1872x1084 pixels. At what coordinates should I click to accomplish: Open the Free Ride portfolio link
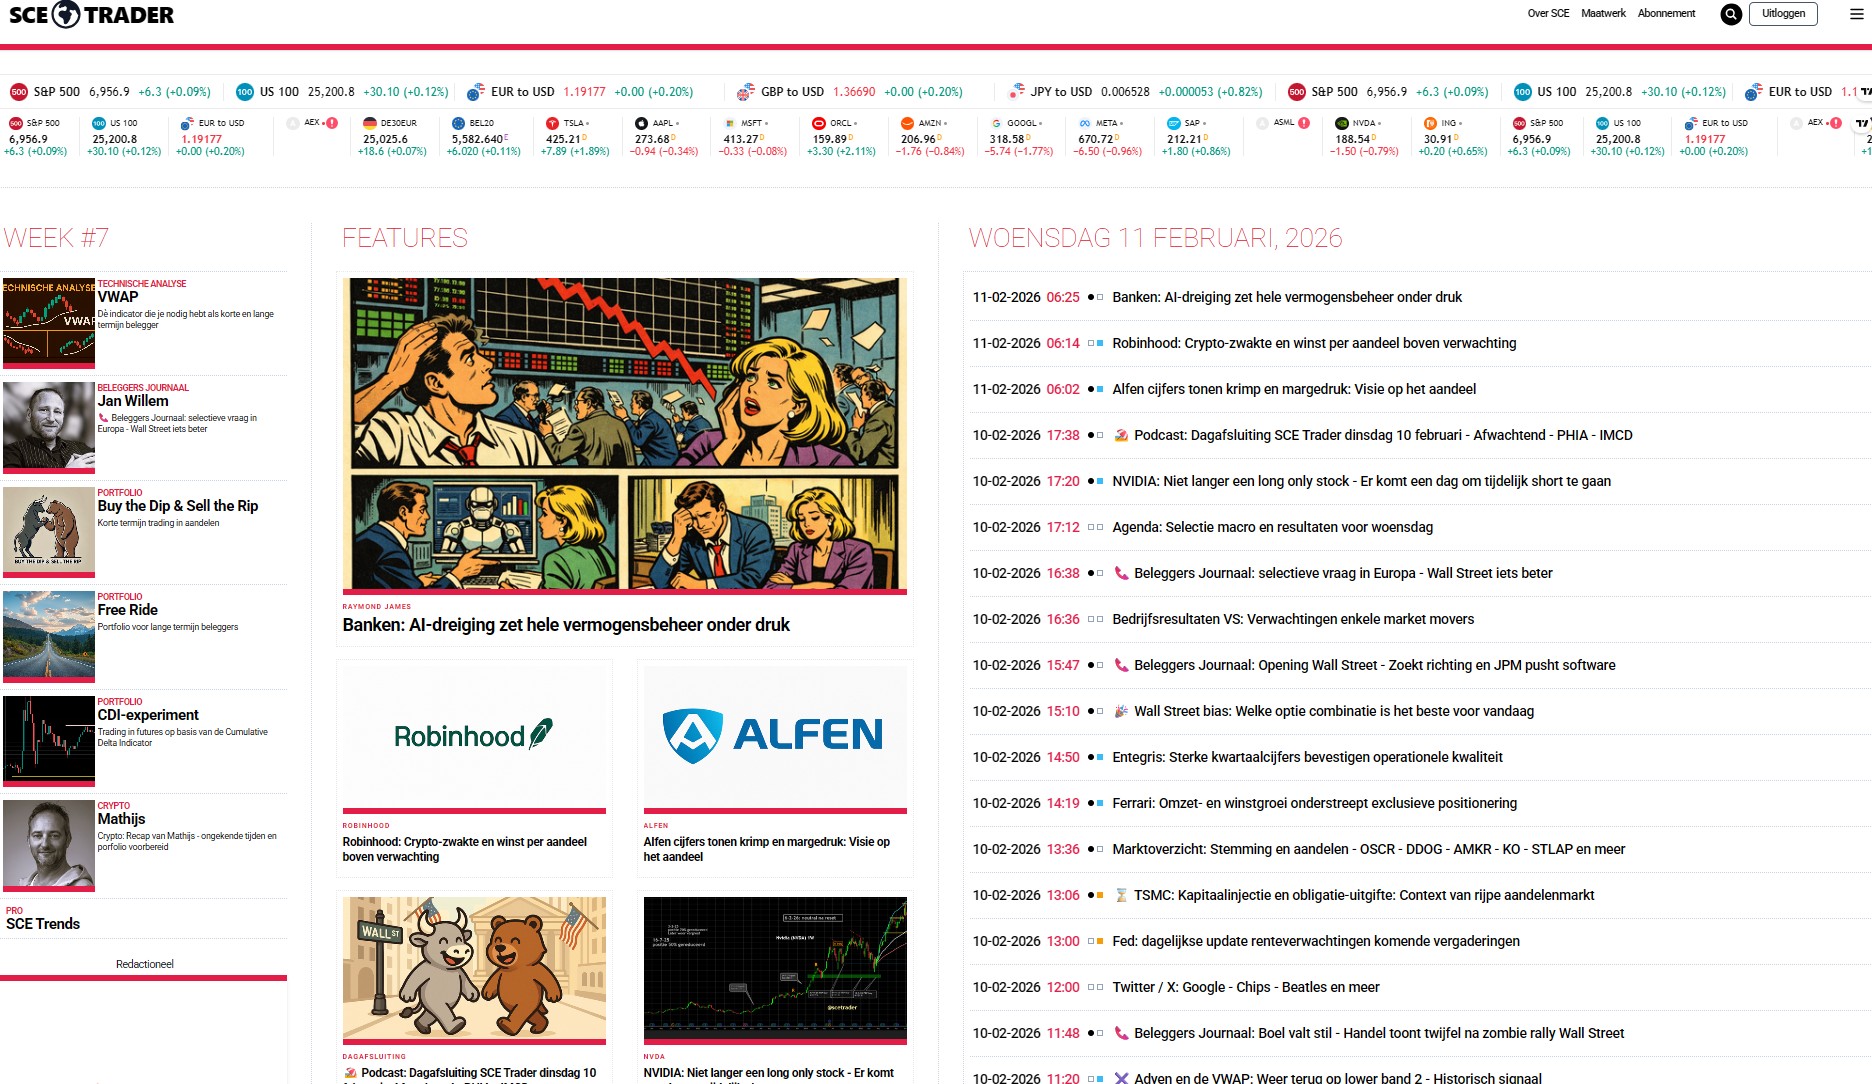pyautogui.click(x=128, y=610)
